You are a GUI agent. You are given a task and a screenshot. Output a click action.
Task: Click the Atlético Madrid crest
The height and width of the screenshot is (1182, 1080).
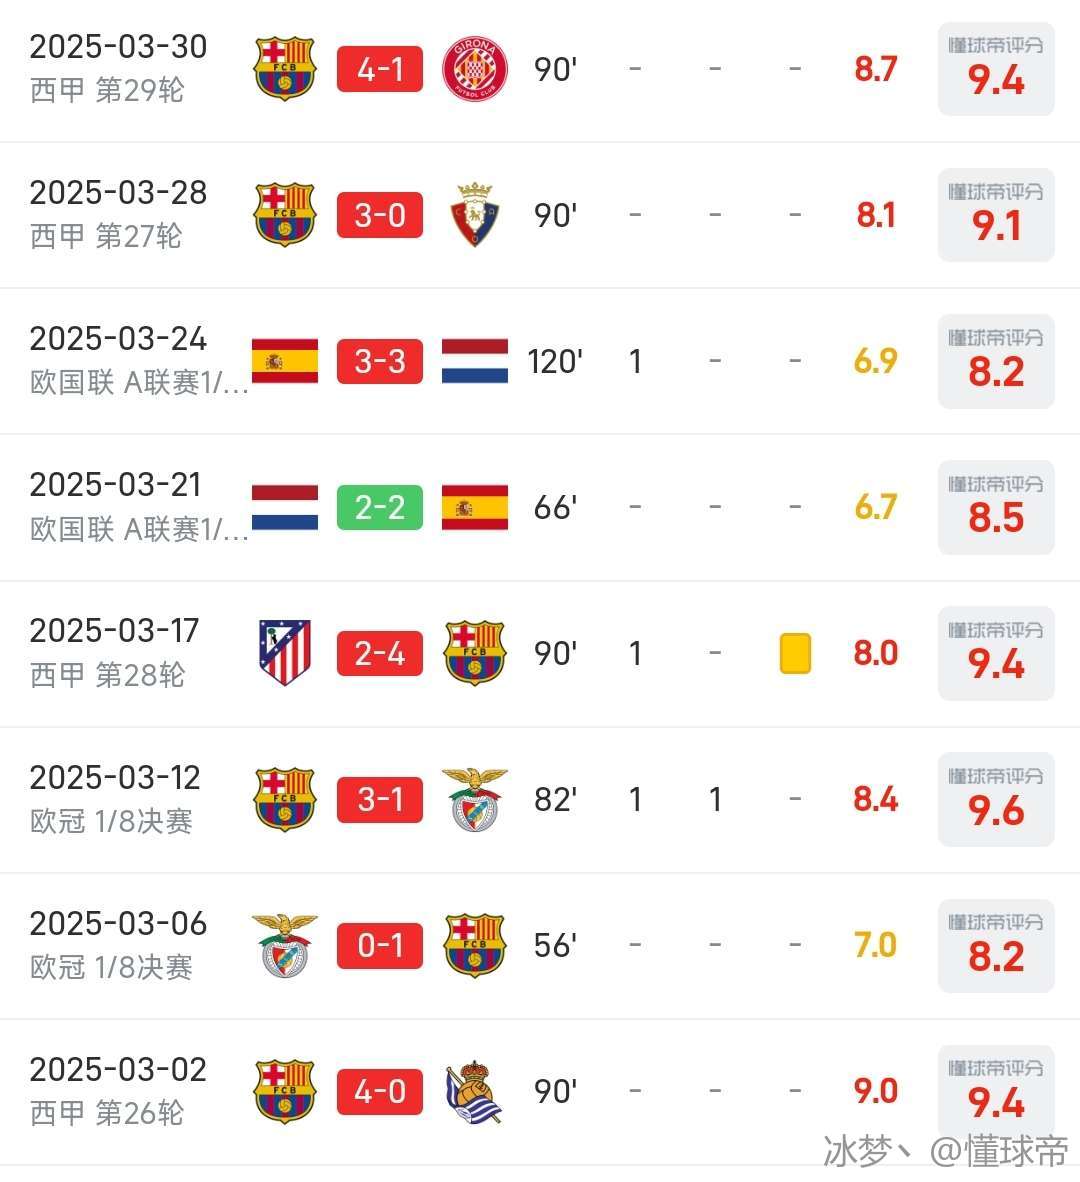[x=285, y=653]
